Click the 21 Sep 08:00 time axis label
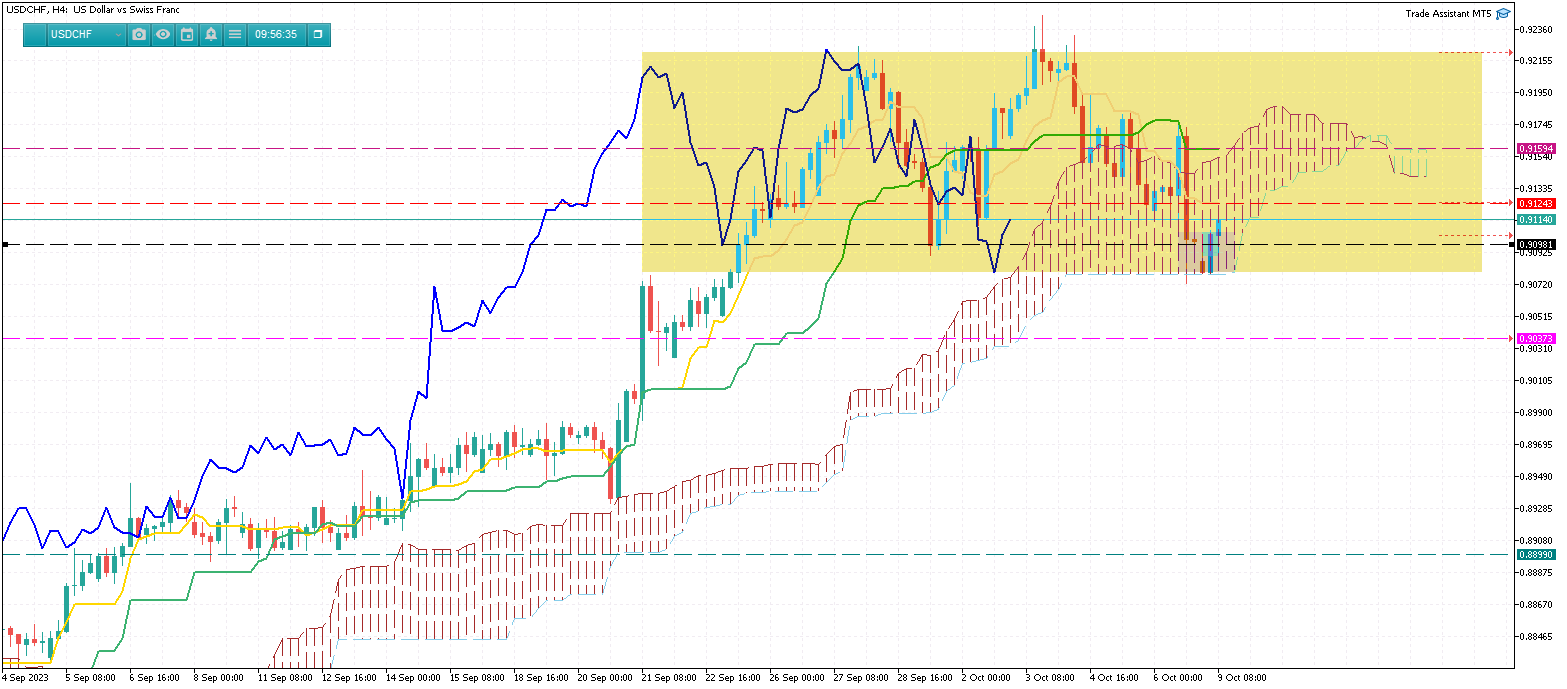The height and width of the screenshot is (689, 1567). (x=671, y=677)
